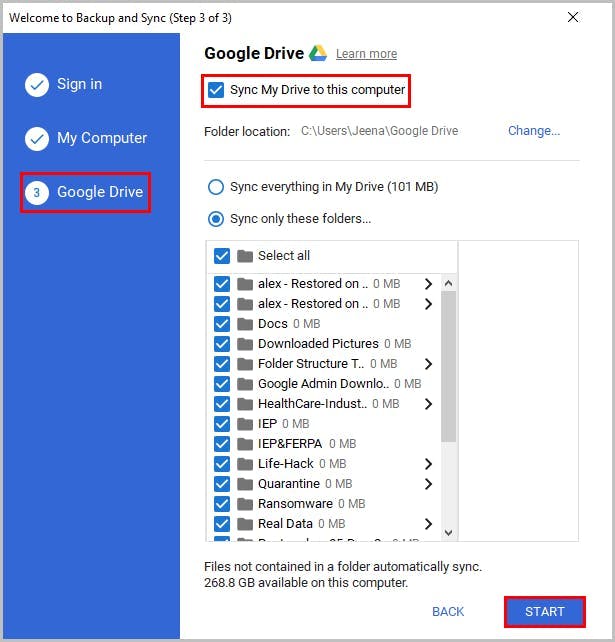Click the Google Drive logo icon
The image size is (615, 642).
(x=318, y=53)
